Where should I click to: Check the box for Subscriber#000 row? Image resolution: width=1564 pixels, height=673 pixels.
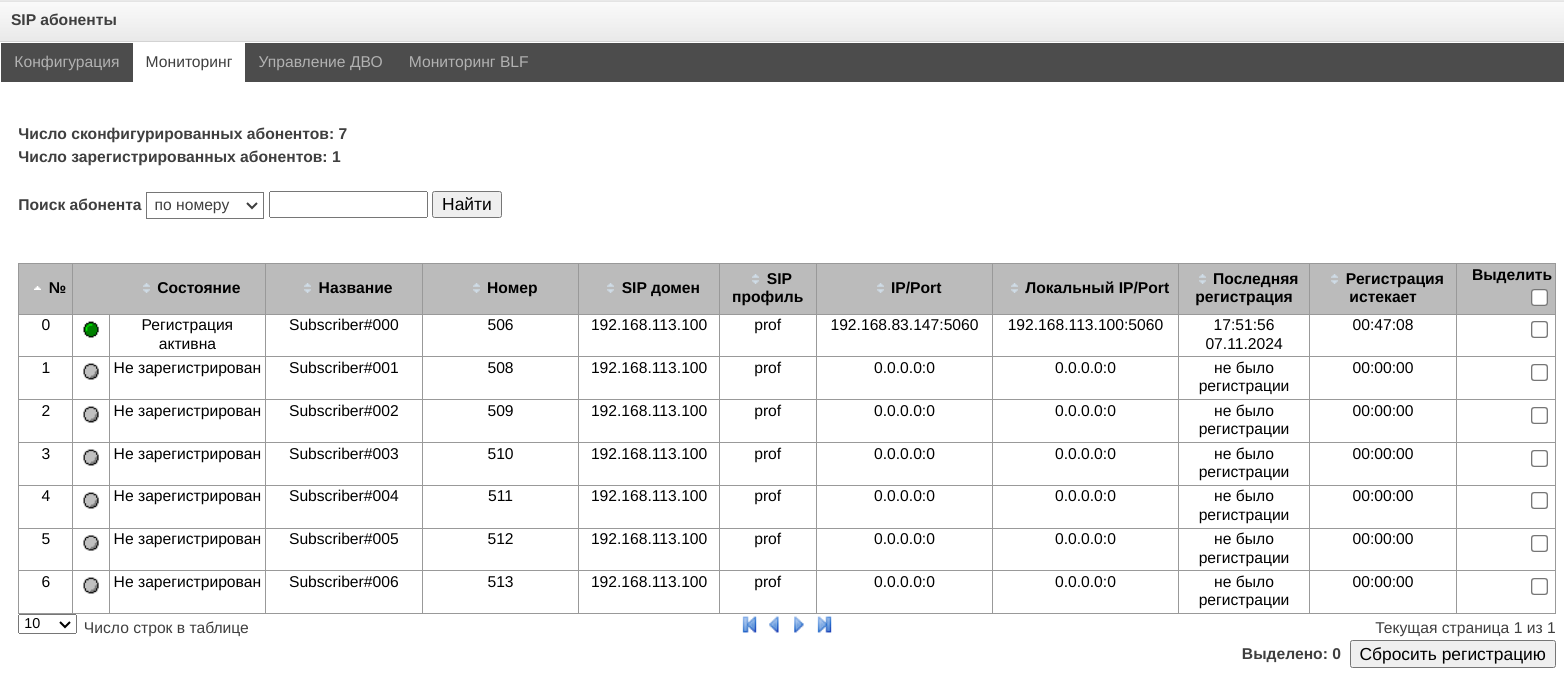pyautogui.click(x=1539, y=329)
